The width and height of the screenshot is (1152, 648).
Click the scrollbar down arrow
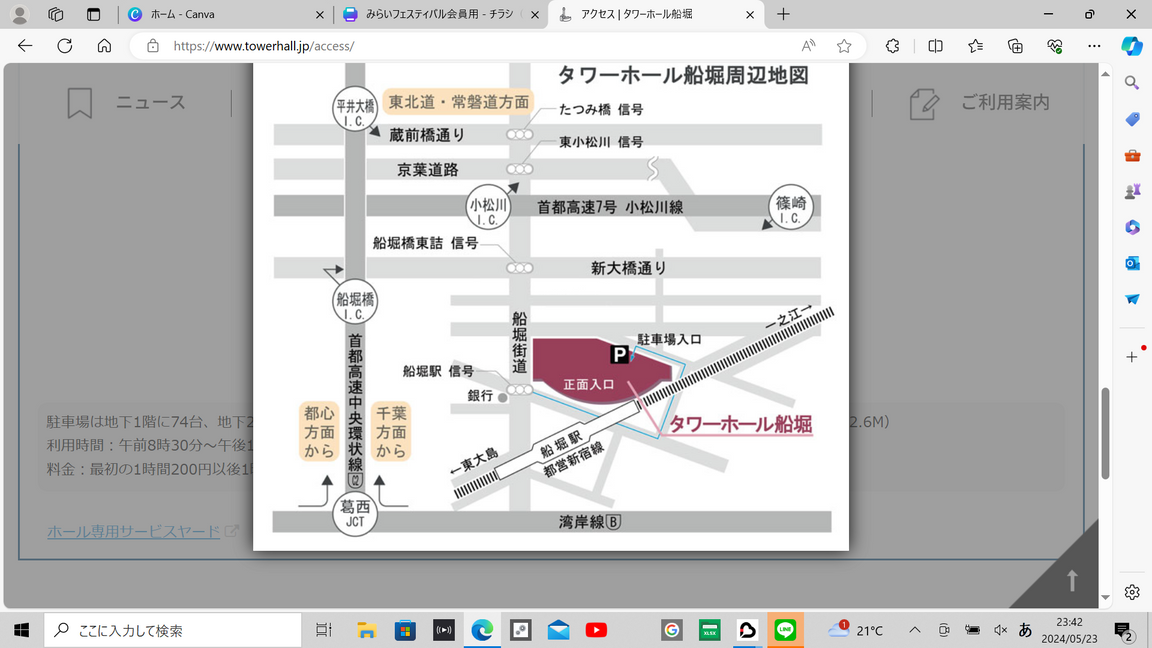pos(1105,597)
